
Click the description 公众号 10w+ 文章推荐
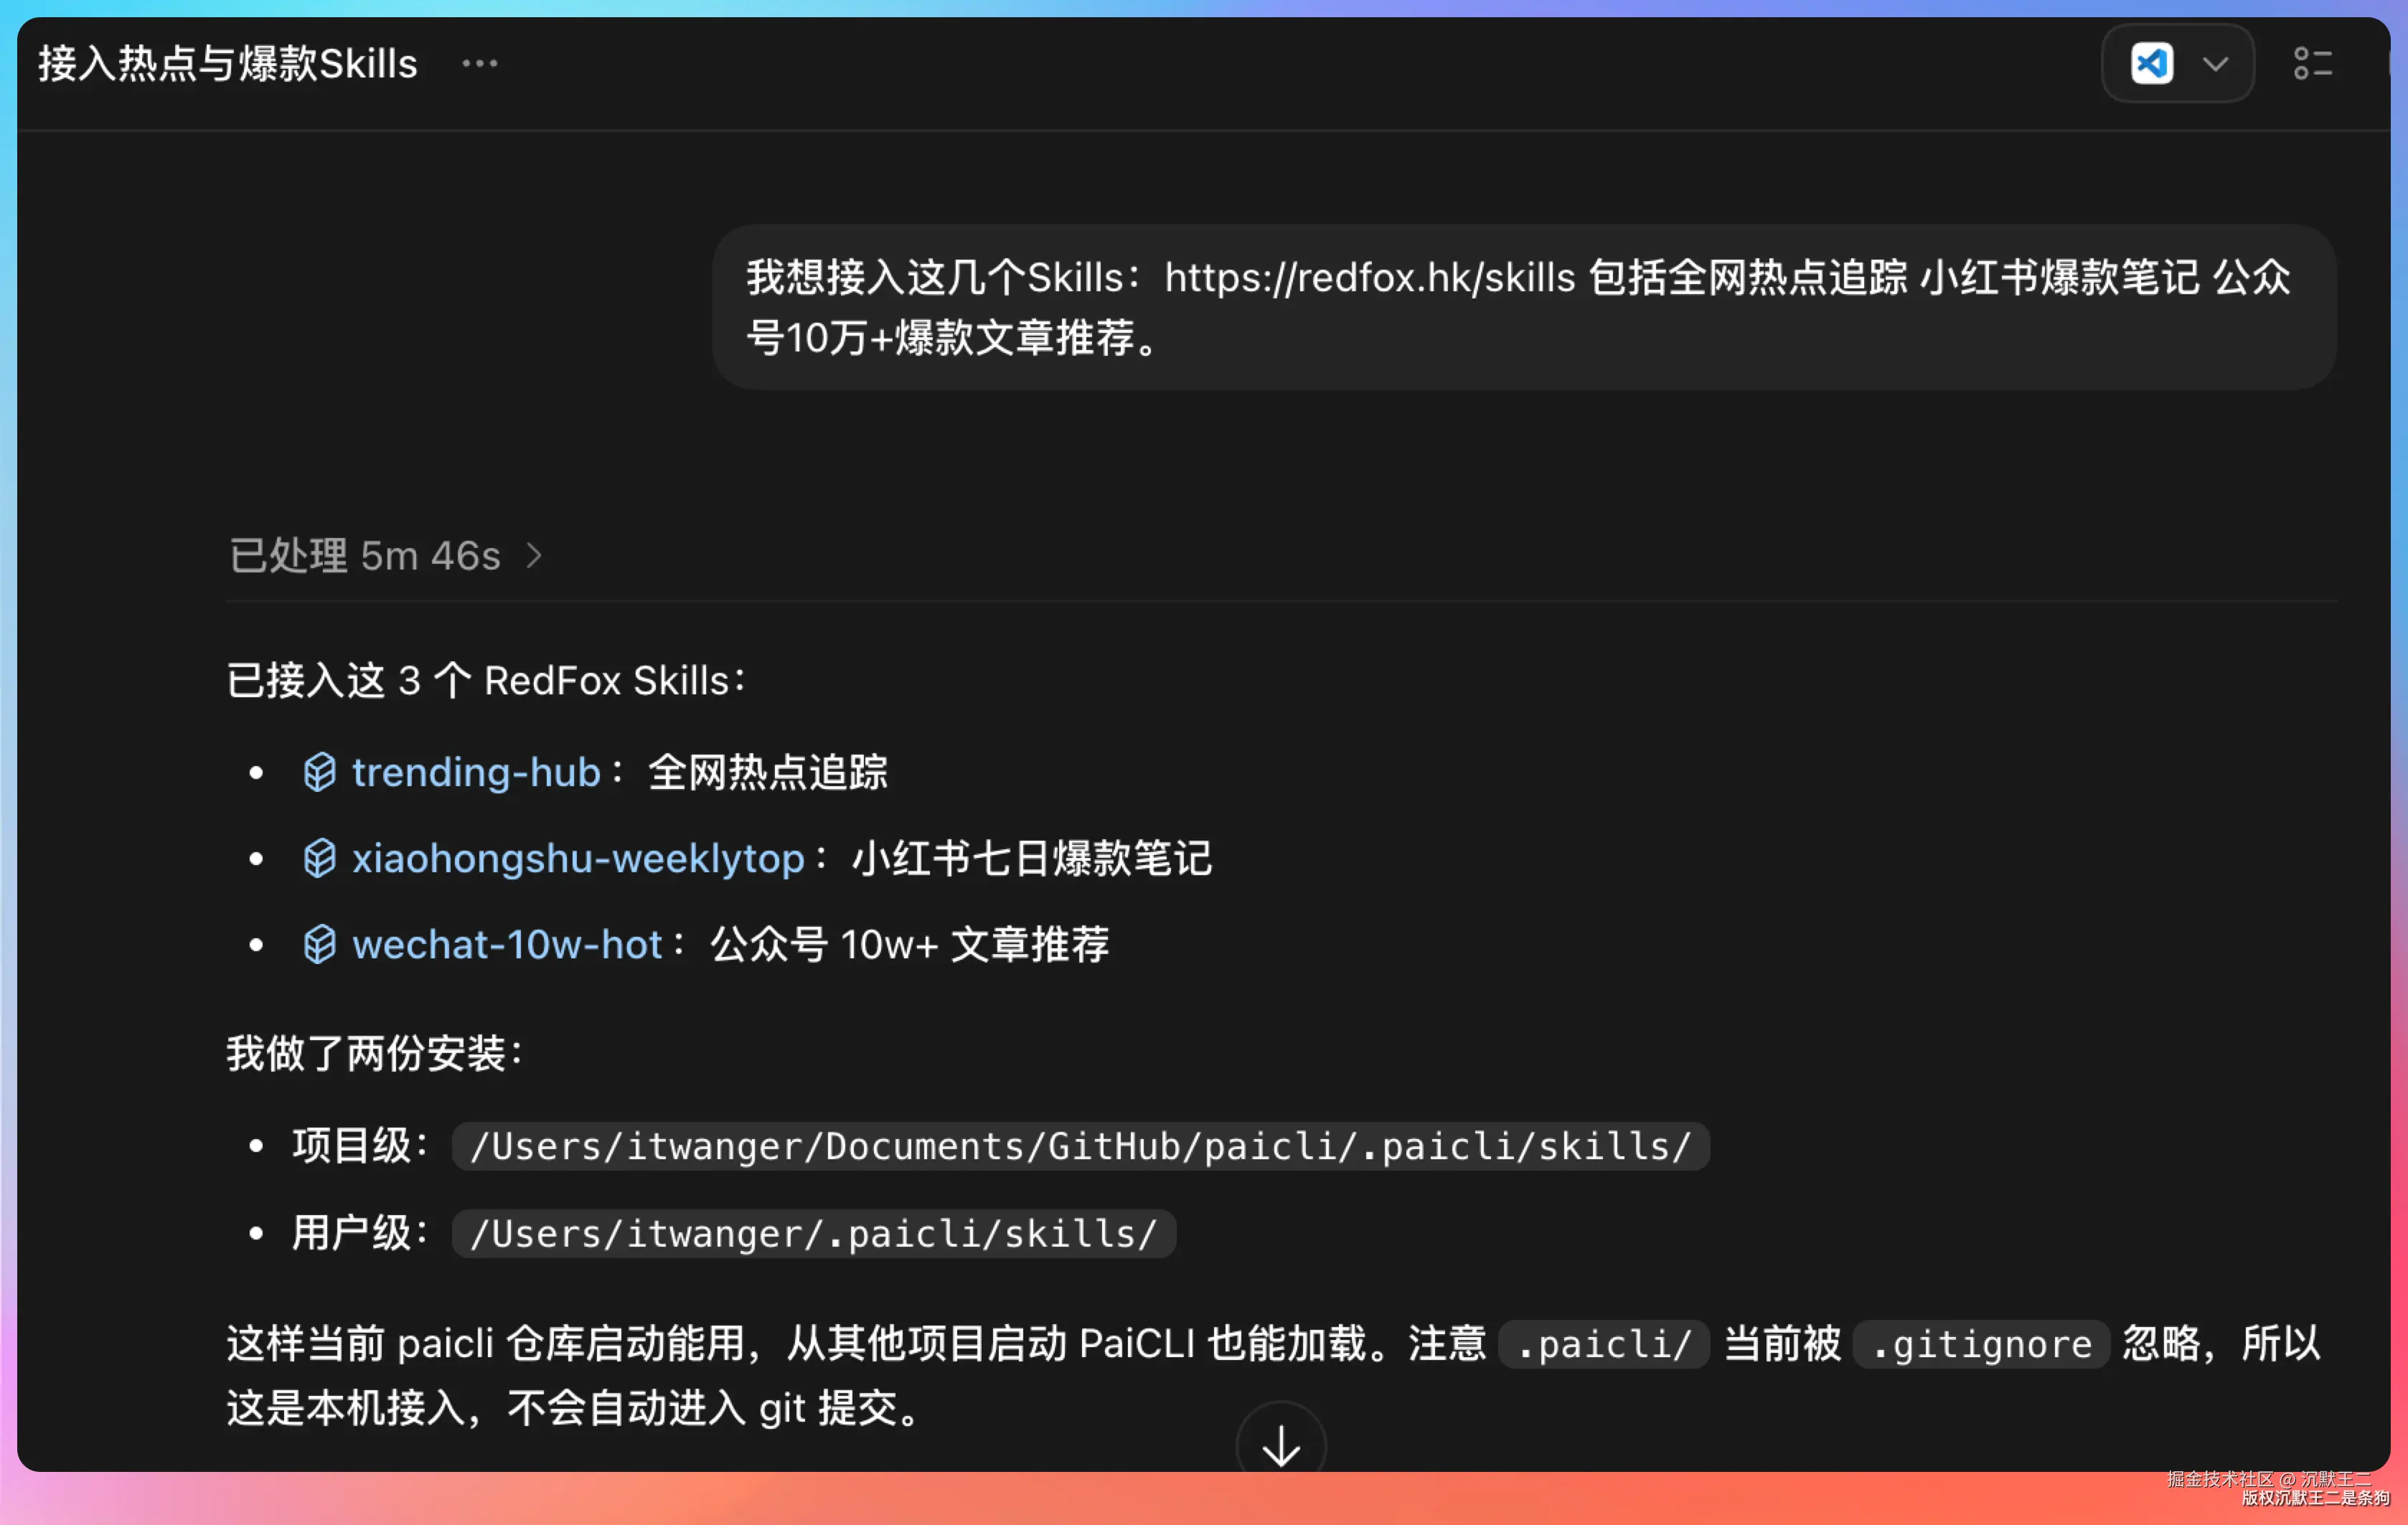[x=910, y=944]
